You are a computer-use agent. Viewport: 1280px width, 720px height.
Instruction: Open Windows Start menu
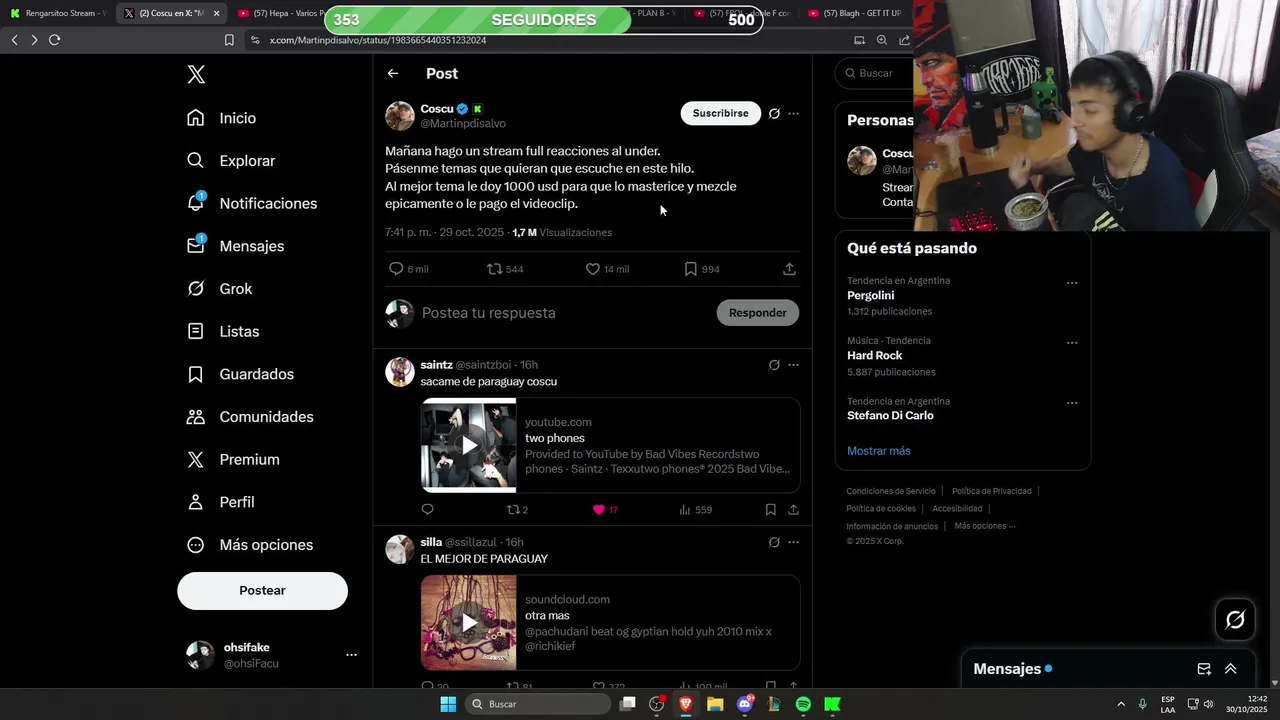[448, 704]
